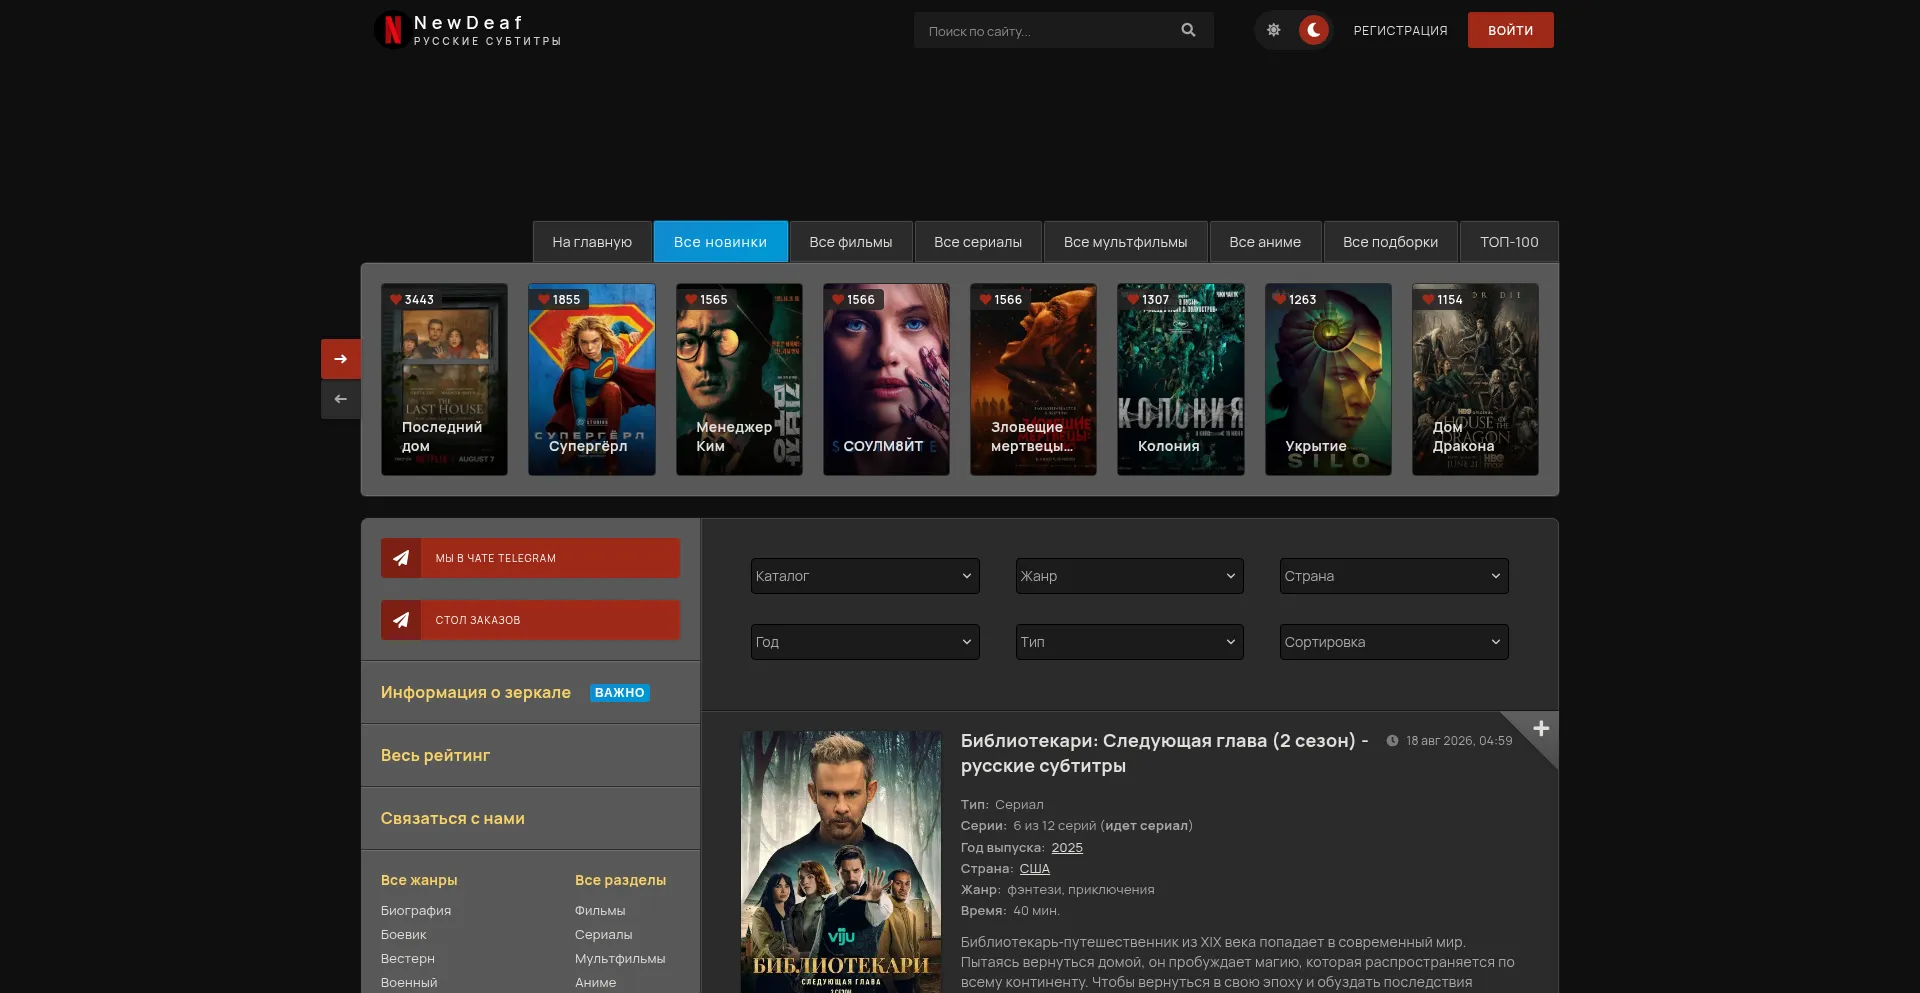Go to the На главную tab
The image size is (1920, 993).
click(x=592, y=242)
